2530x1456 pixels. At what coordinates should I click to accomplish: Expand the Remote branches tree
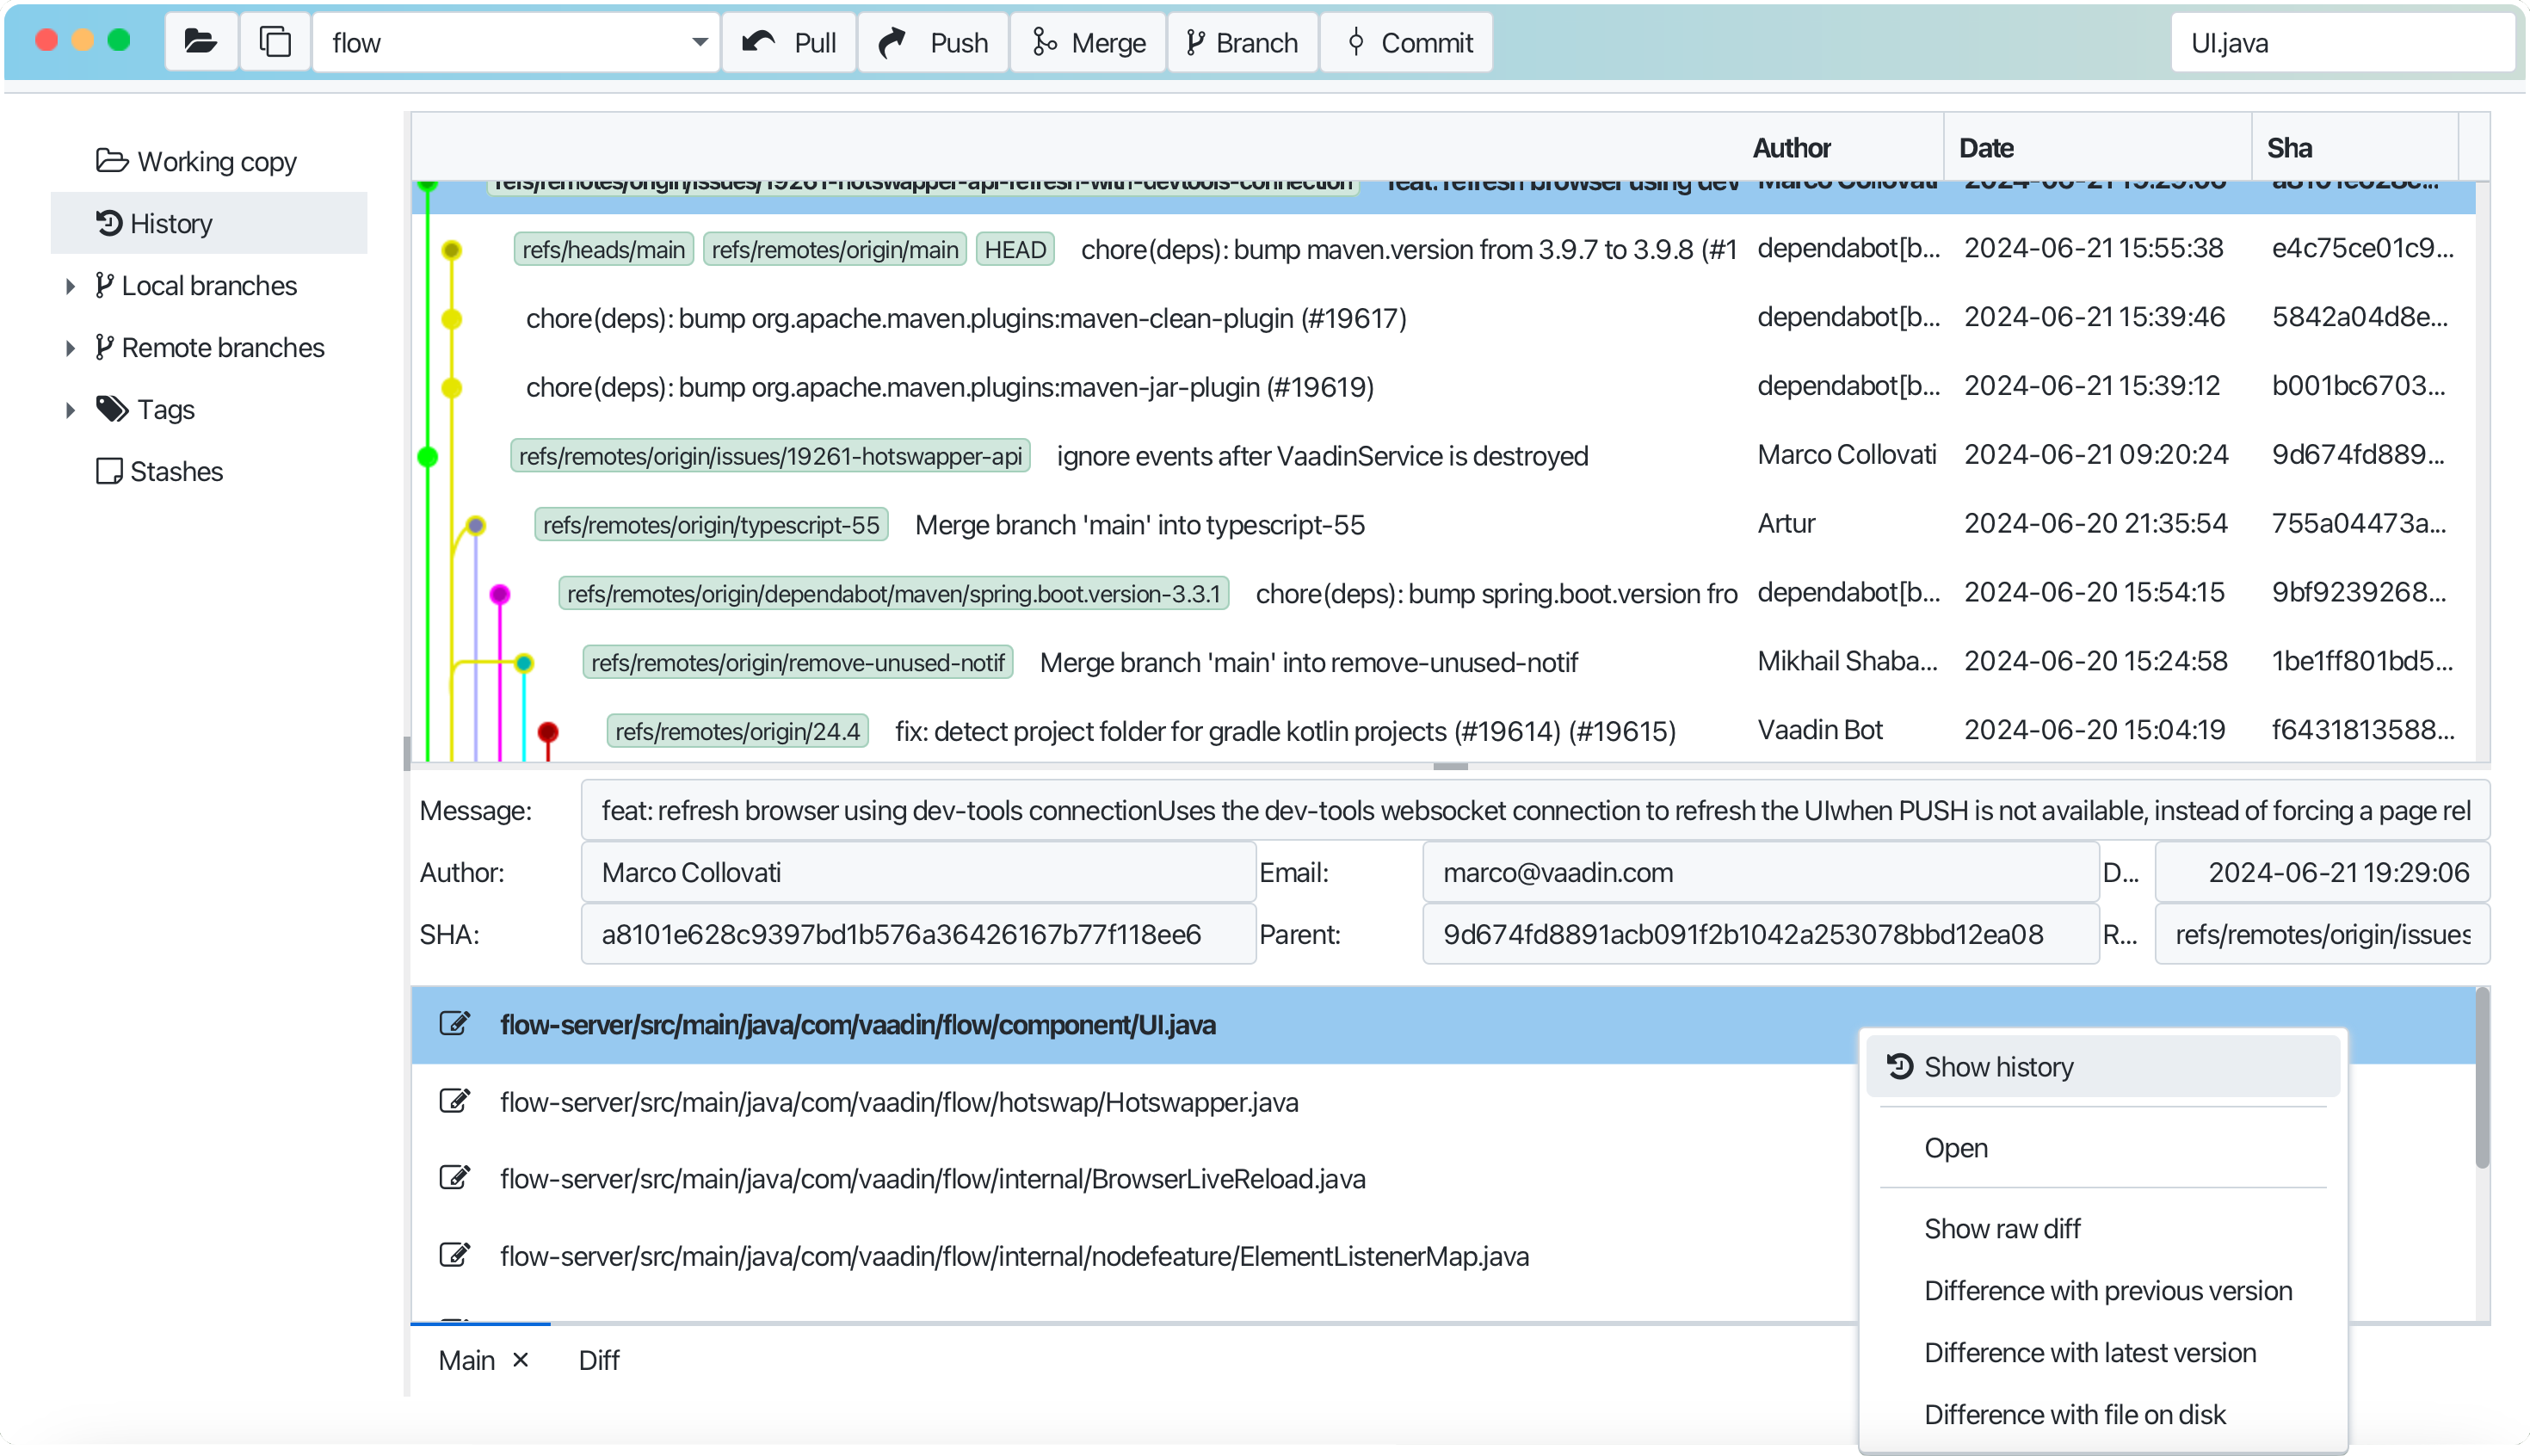[x=70, y=348]
